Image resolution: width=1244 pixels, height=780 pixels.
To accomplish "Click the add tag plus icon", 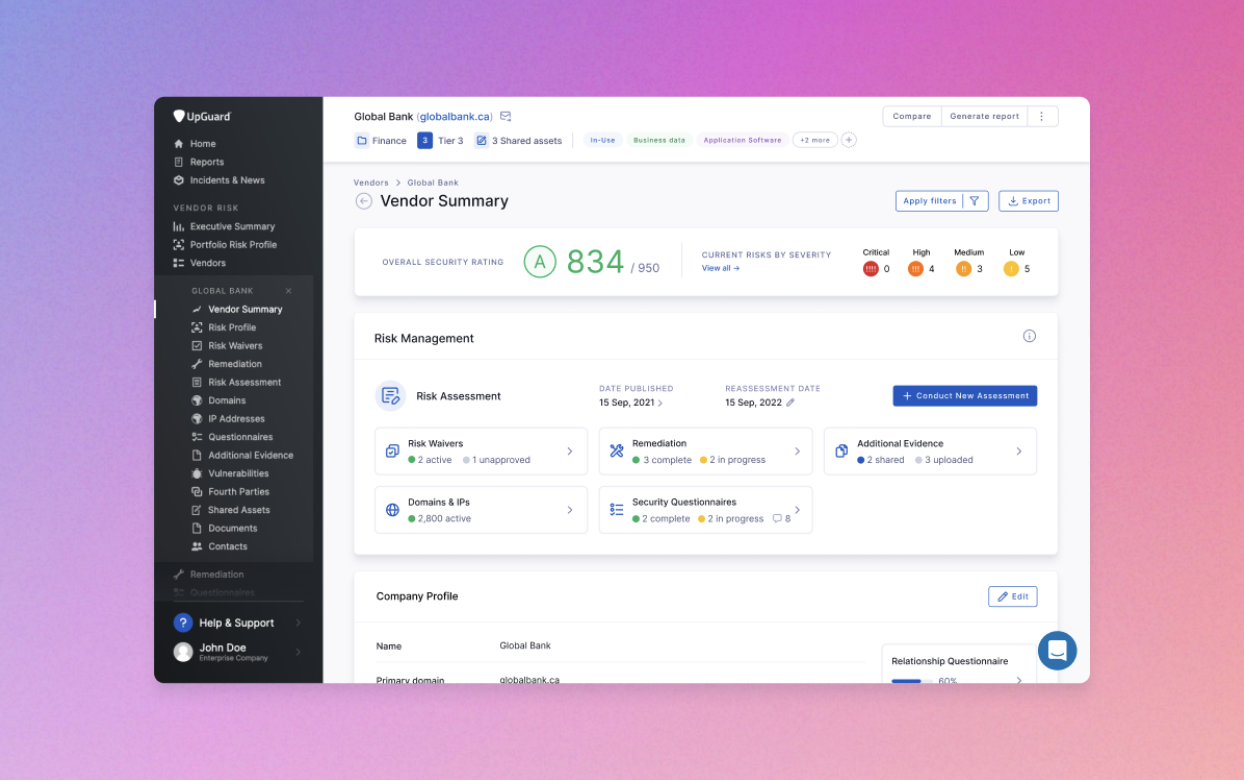I will click(849, 140).
